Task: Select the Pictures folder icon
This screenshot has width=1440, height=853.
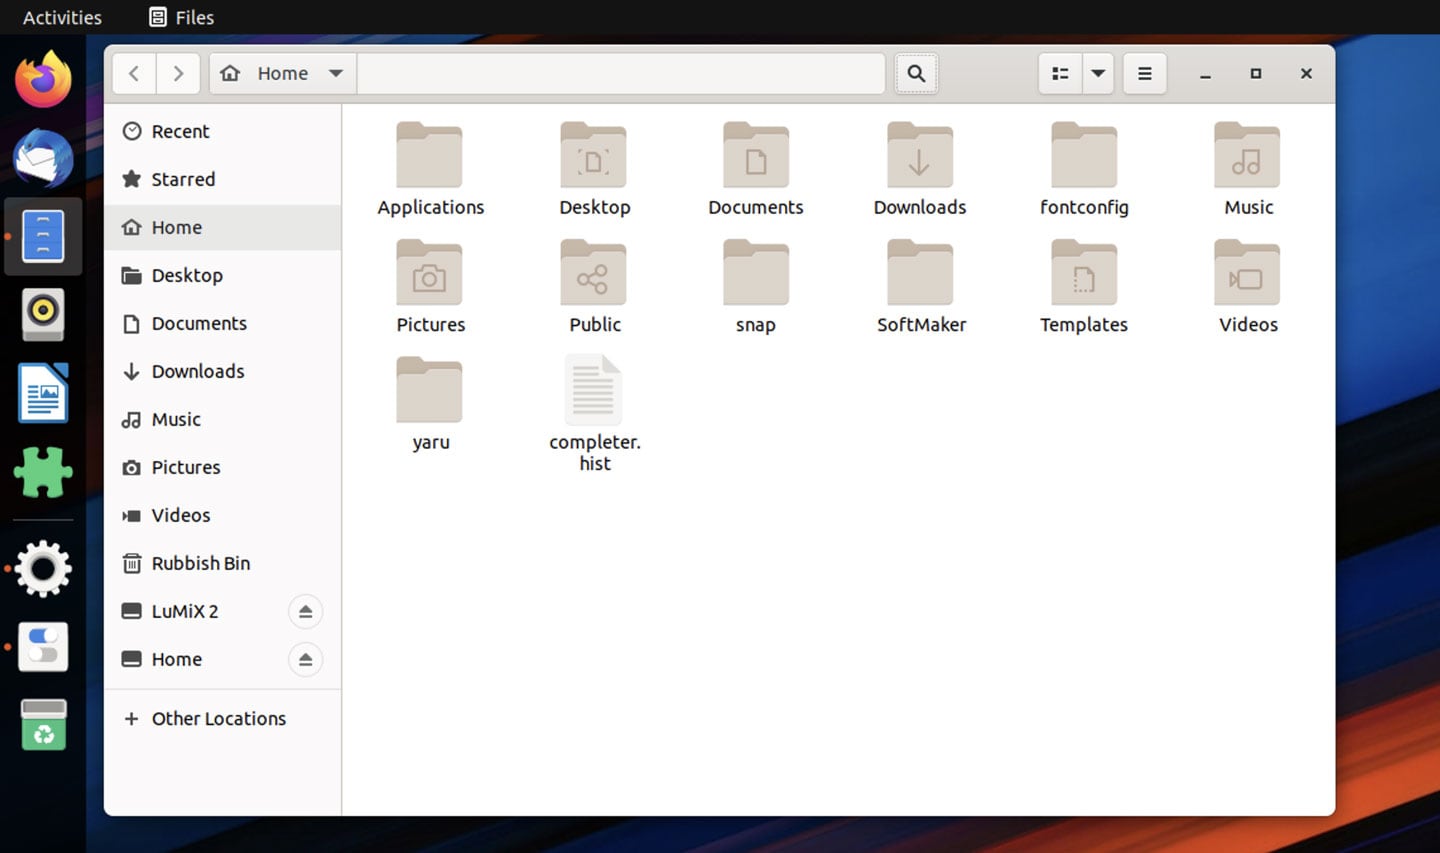Action: pyautogui.click(x=429, y=272)
